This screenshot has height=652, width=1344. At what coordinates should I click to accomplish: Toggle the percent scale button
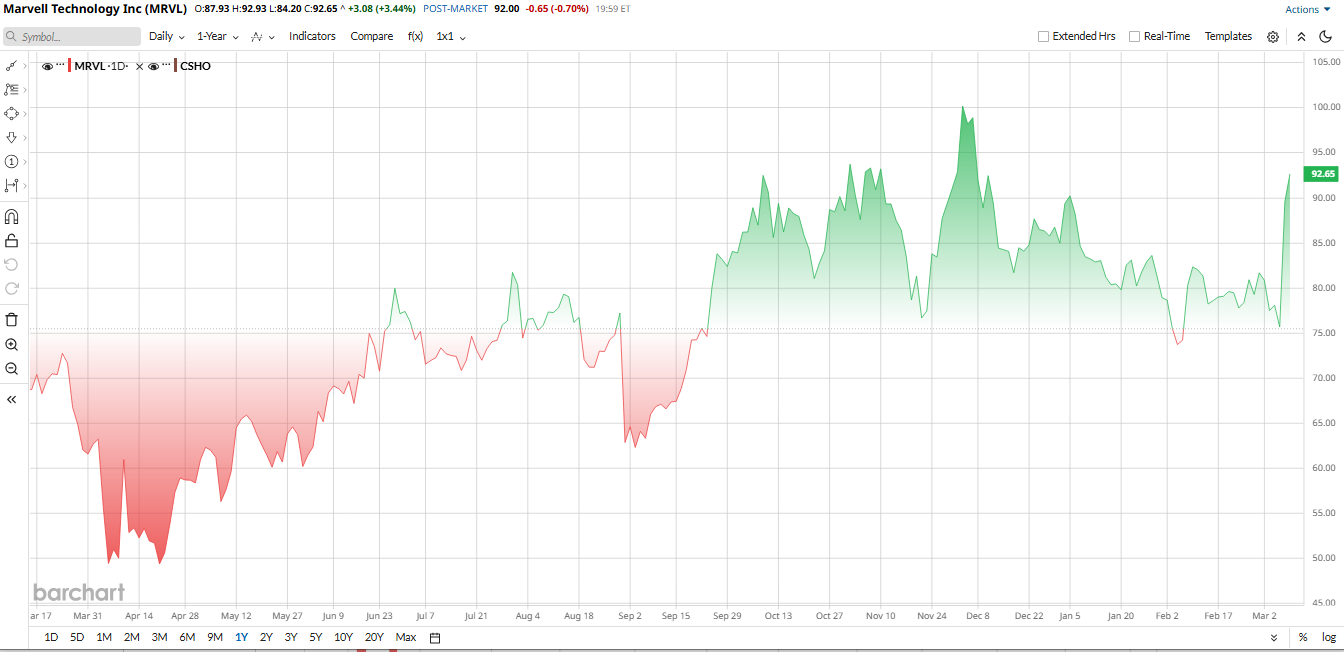pos(1303,637)
